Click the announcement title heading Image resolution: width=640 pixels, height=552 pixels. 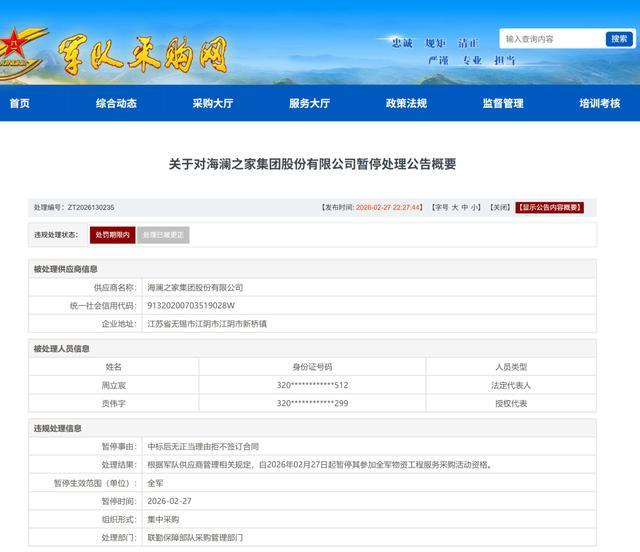pyautogui.click(x=312, y=164)
